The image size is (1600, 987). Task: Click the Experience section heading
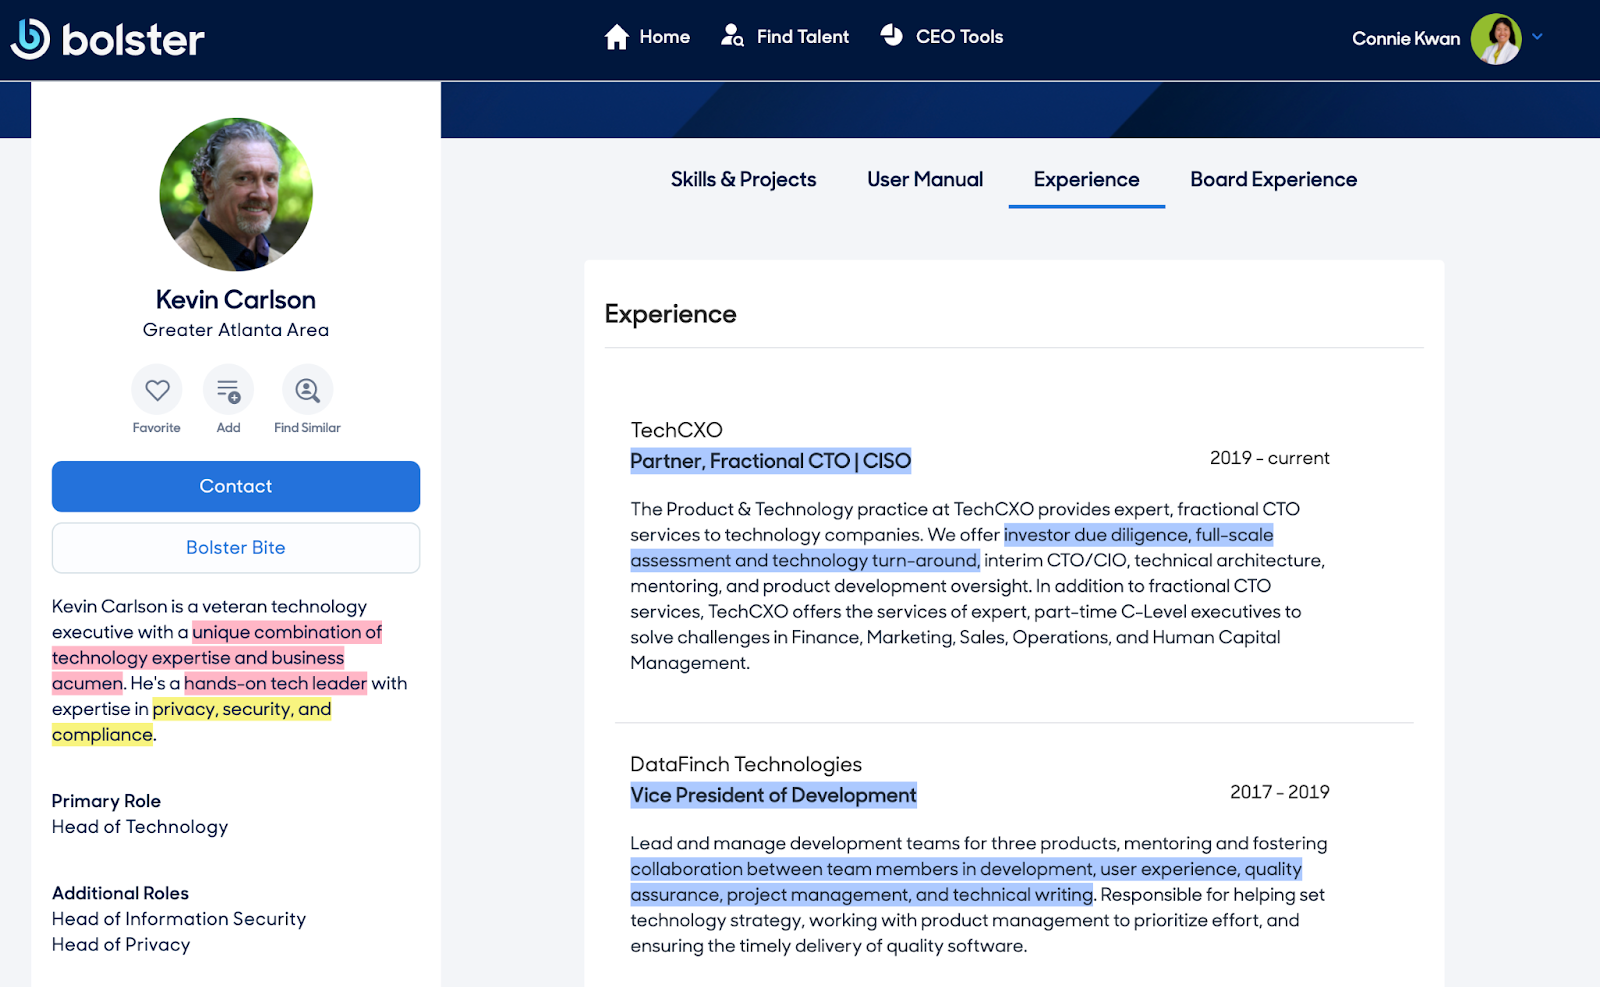(670, 314)
